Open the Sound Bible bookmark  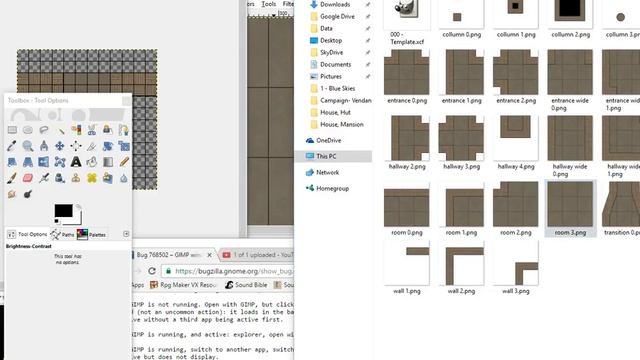(246, 285)
